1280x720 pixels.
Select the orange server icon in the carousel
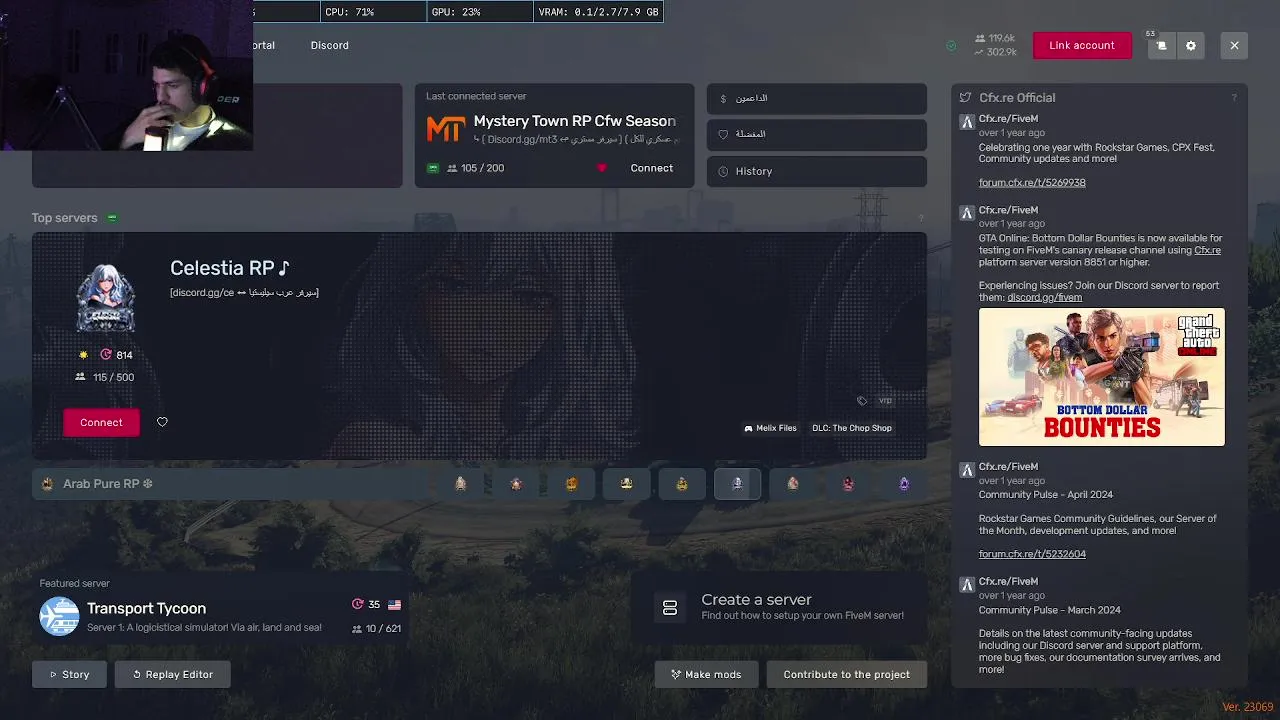click(x=571, y=484)
